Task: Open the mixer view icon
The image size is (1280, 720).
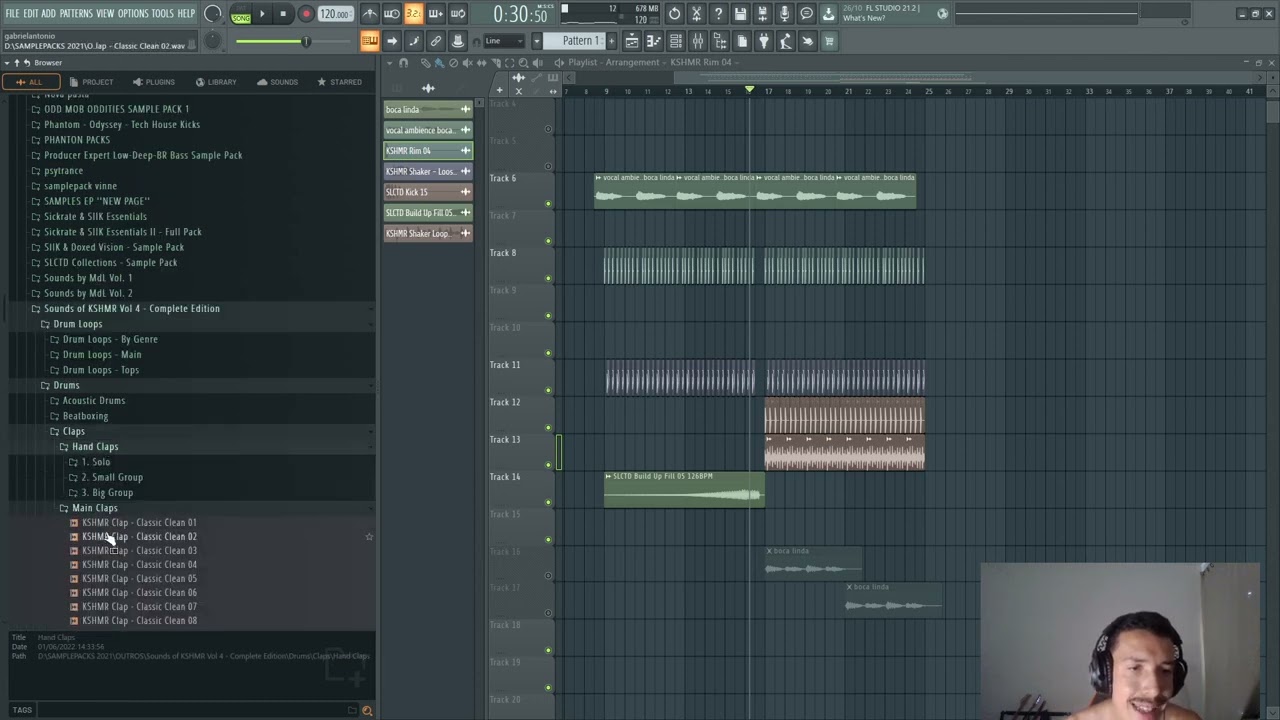Action: point(697,41)
